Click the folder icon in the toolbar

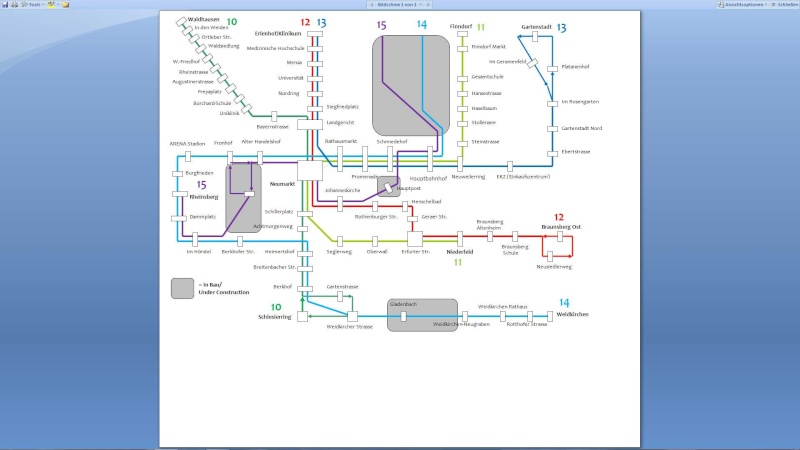pos(65,4)
